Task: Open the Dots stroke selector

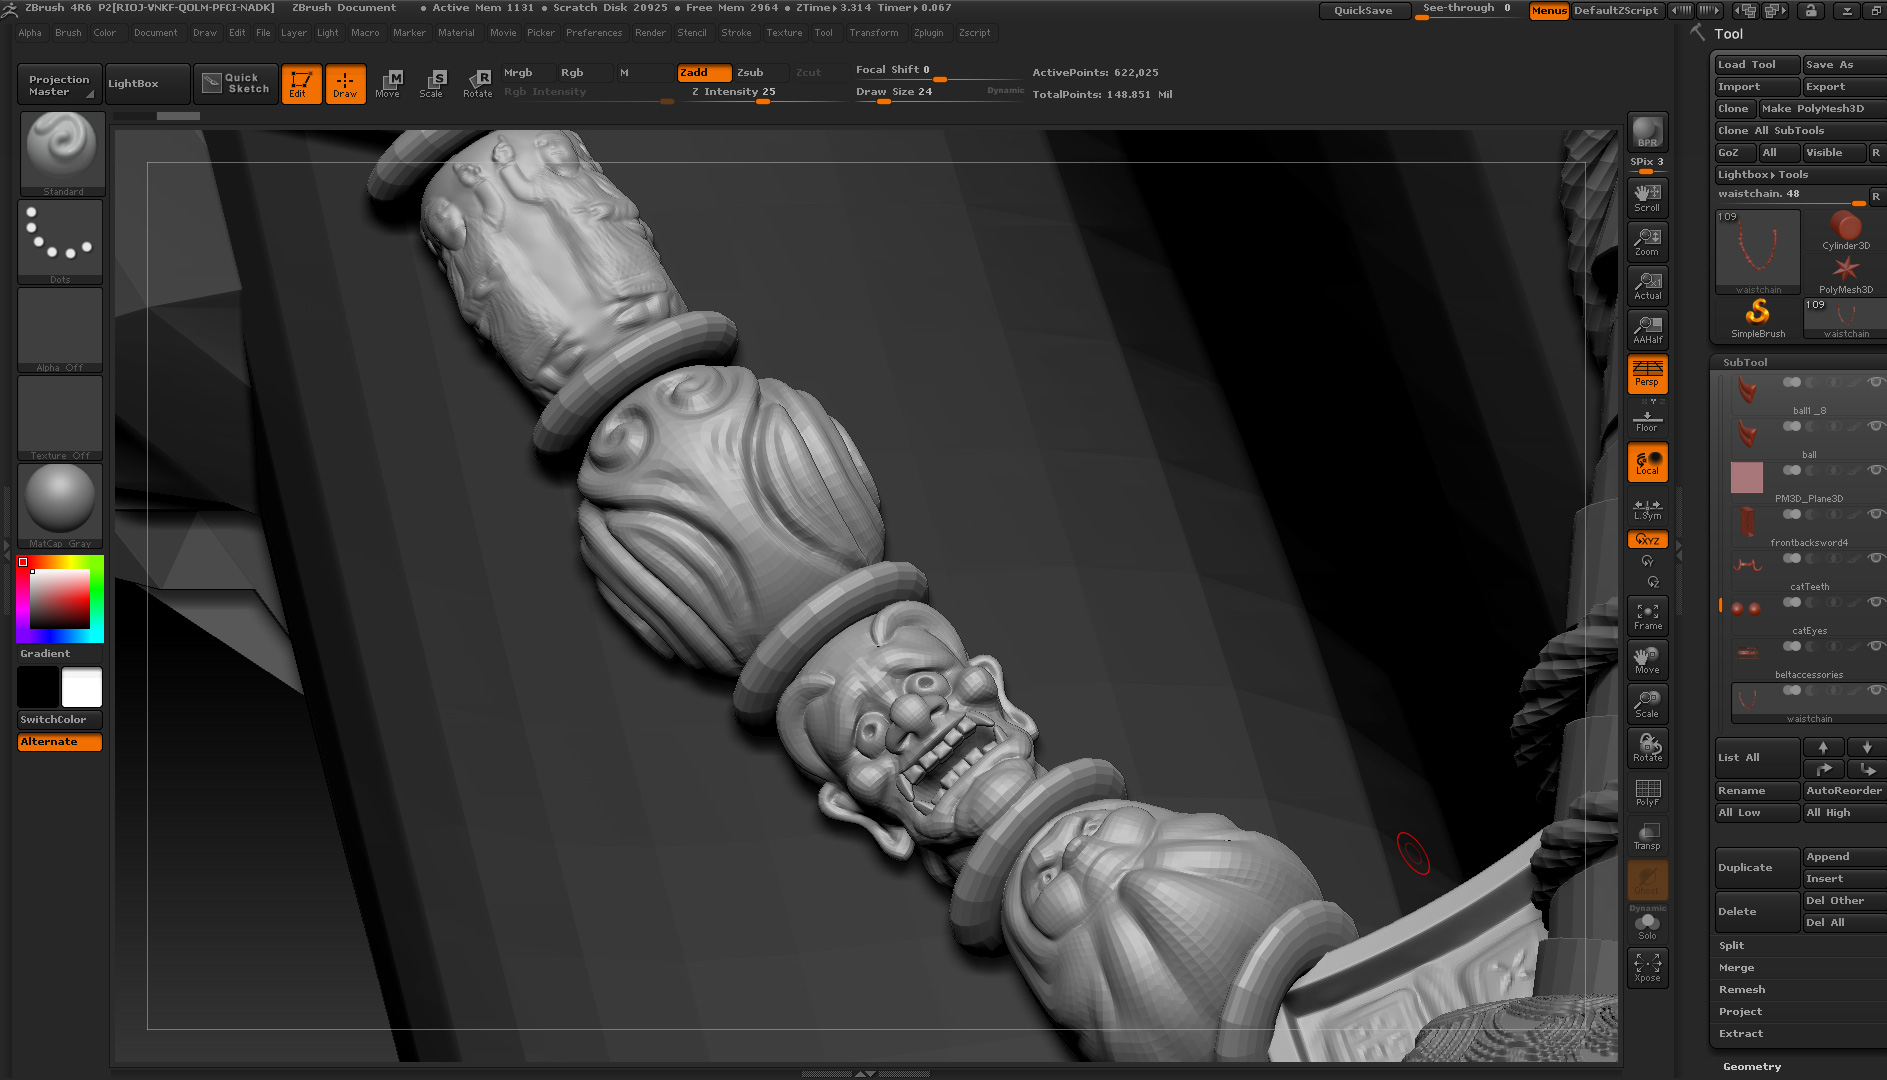Action: (x=60, y=242)
